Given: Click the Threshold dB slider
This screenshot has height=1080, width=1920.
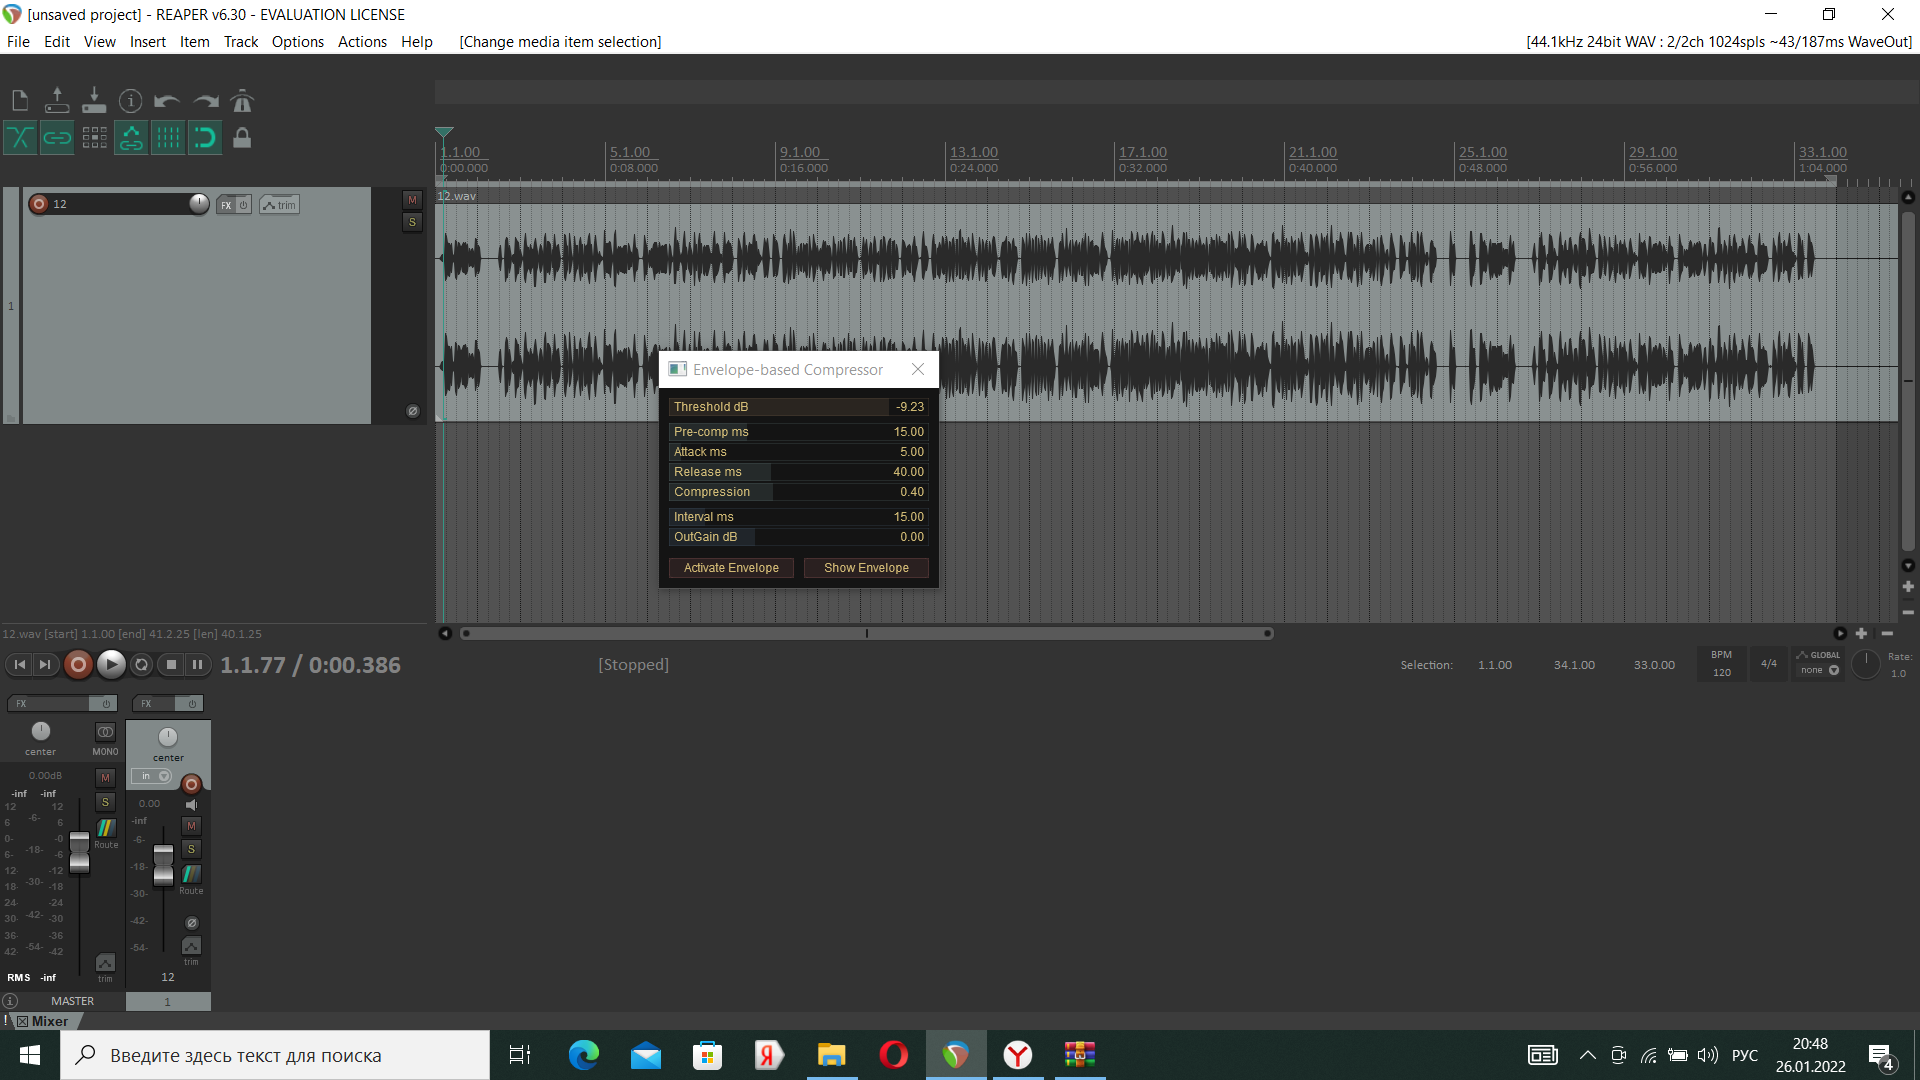Looking at the screenshot, I should [x=798, y=407].
